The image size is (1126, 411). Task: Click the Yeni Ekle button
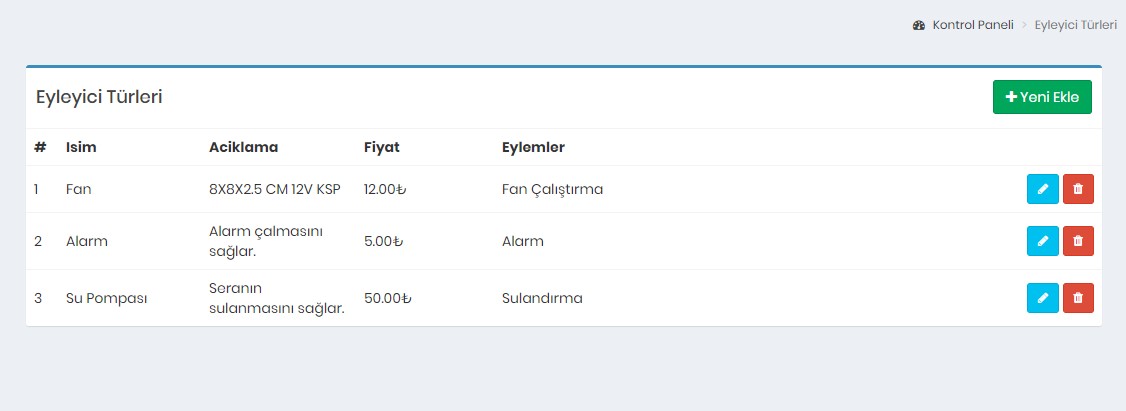point(1042,97)
